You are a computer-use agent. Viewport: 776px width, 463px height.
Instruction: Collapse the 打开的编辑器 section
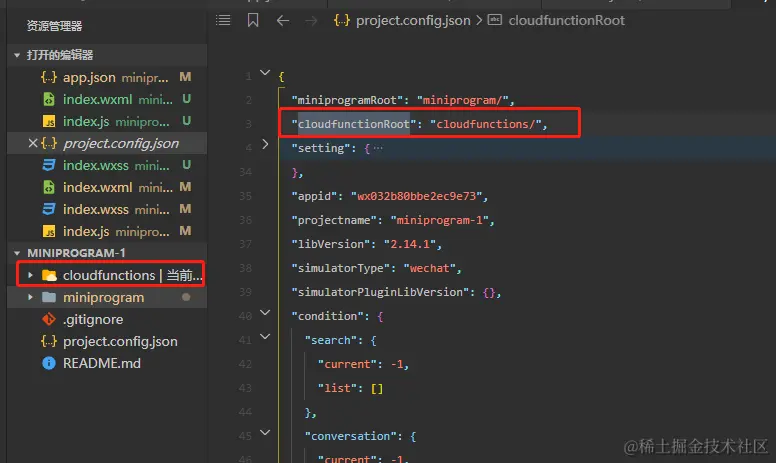(x=15, y=55)
